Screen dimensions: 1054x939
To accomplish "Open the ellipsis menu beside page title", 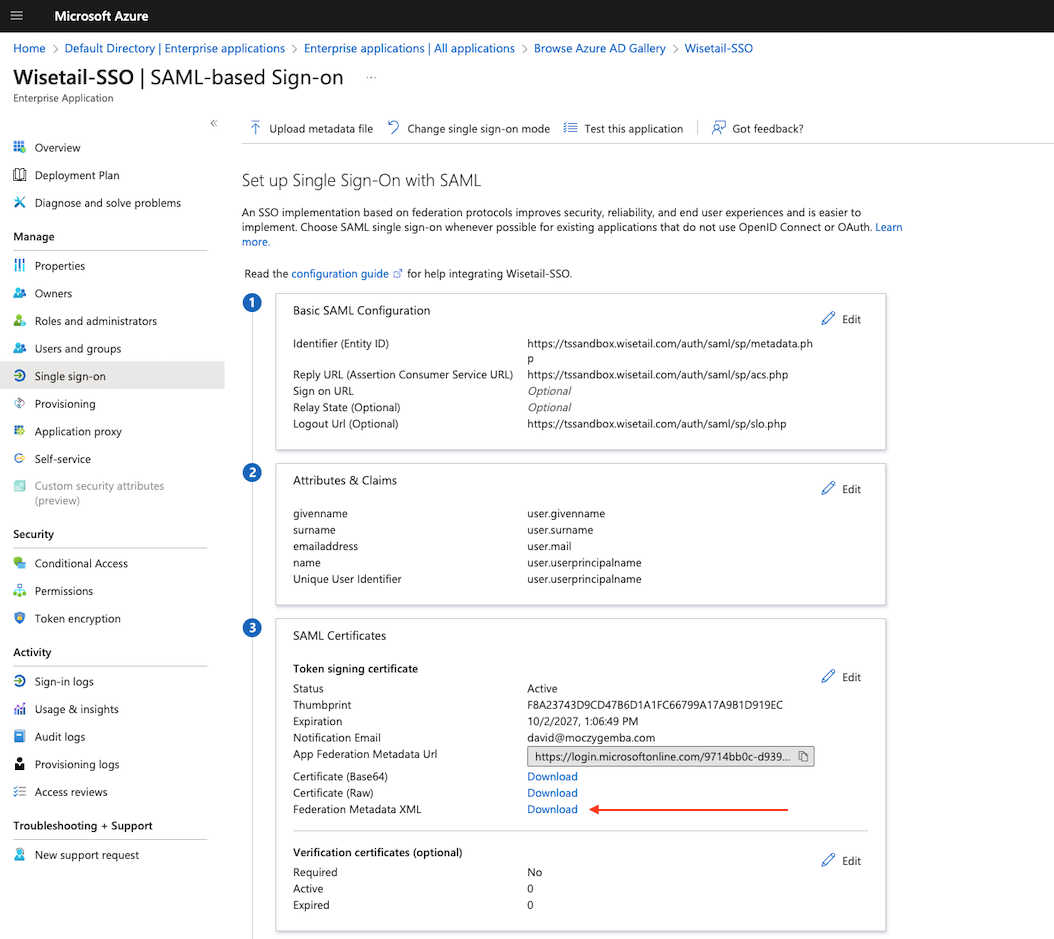I will coord(371,77).
